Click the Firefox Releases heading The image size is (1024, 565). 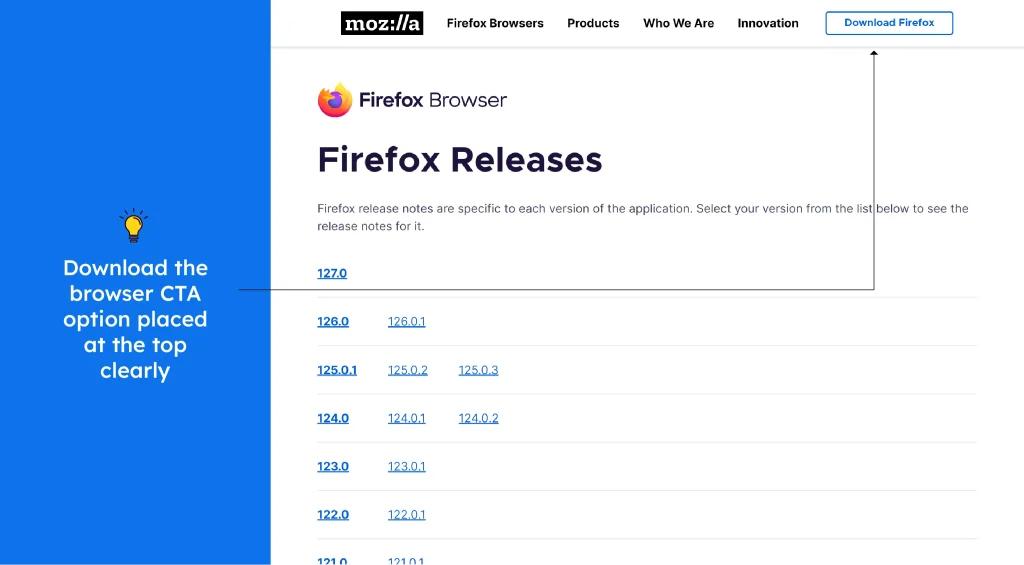tap(460, 159)
